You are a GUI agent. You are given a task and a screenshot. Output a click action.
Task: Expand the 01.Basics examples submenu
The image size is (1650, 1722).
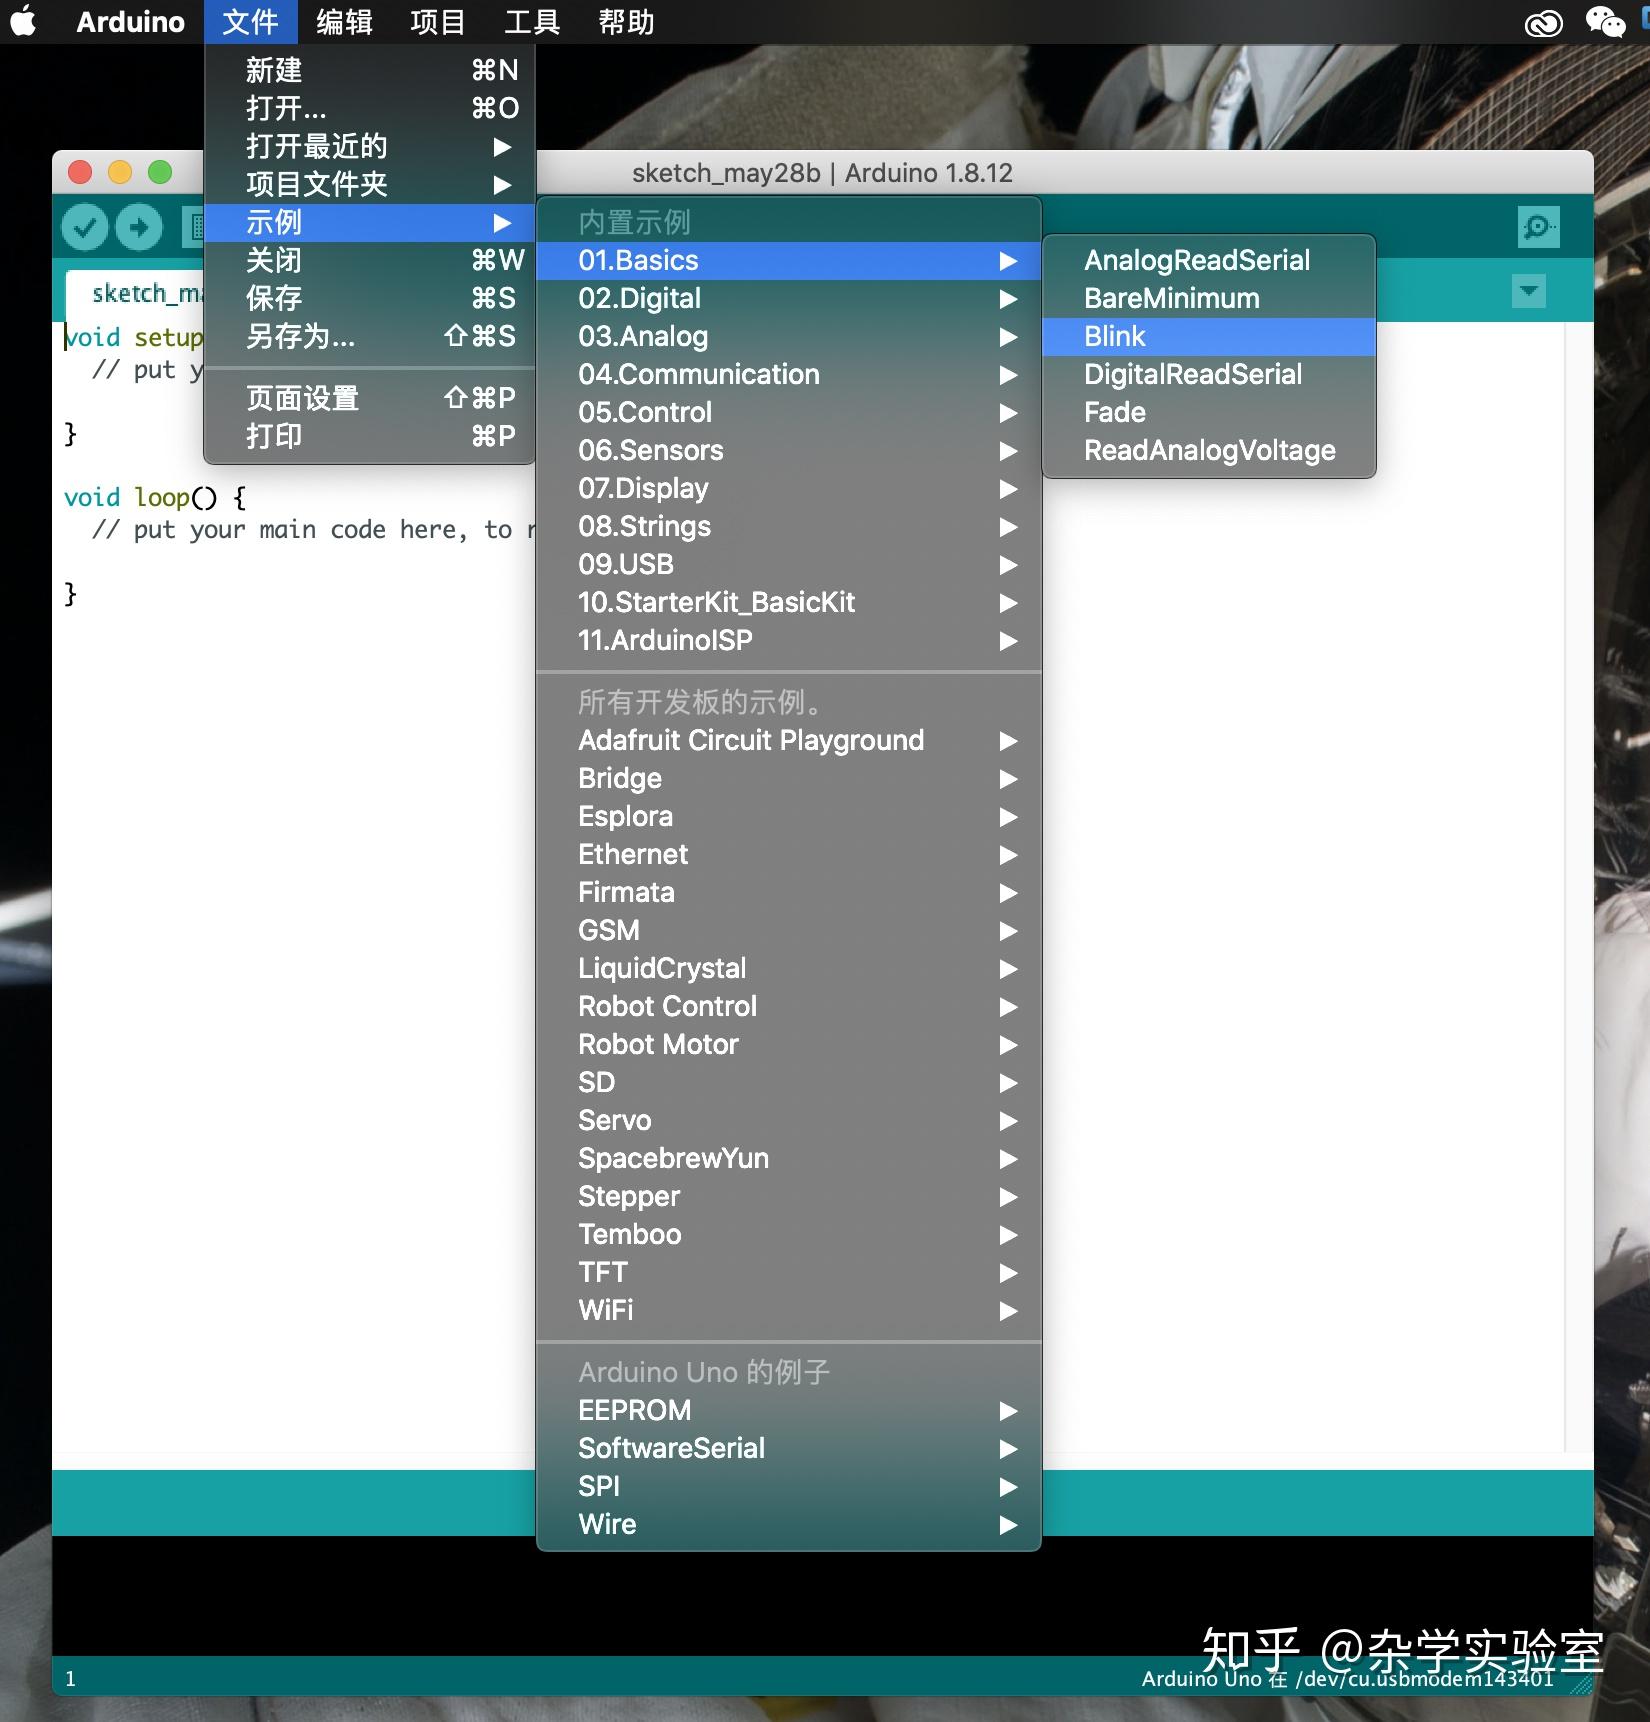(x=789, y=260)
